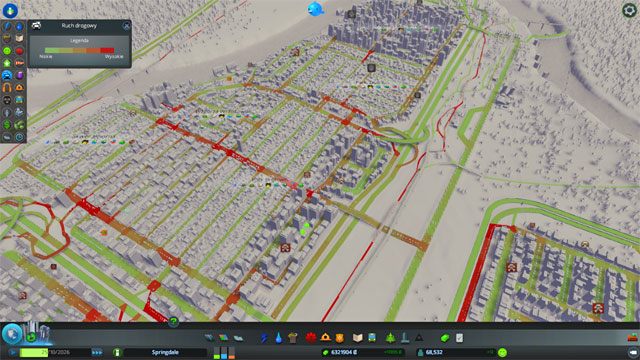Select the Natural resources info view icon

(x=19, y=124)
